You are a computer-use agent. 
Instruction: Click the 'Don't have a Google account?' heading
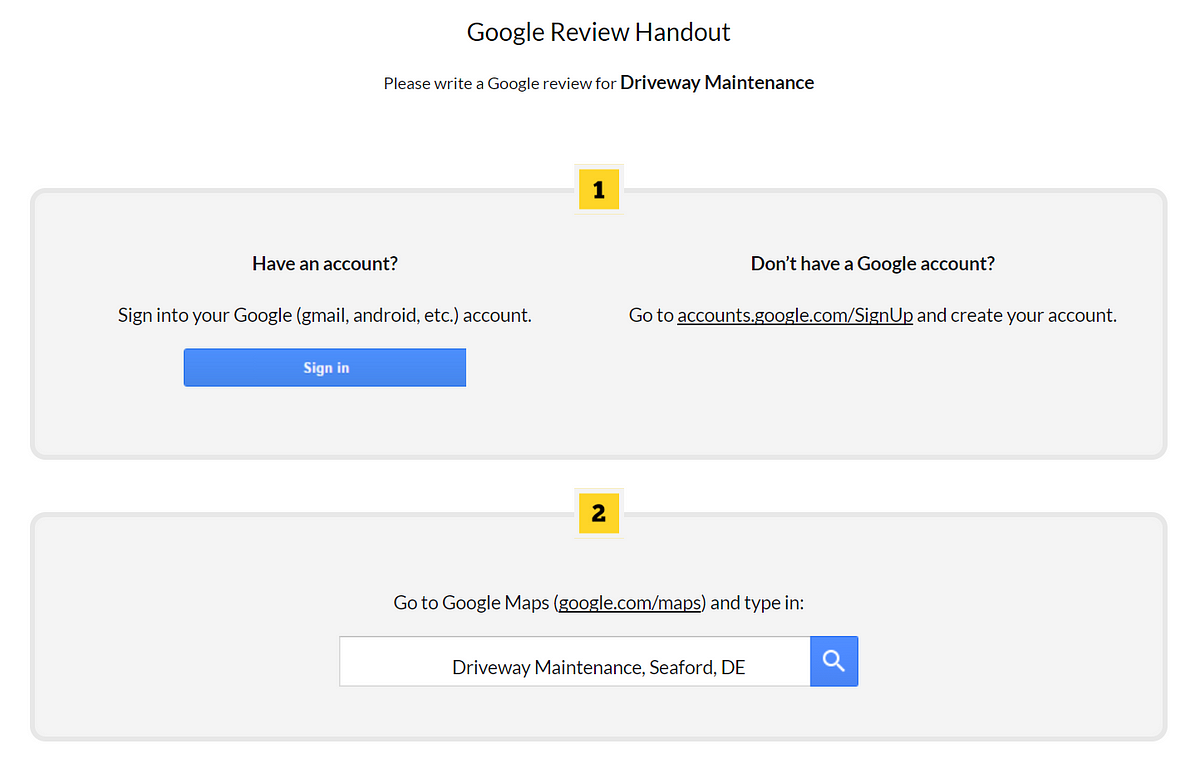click(873, 264)
